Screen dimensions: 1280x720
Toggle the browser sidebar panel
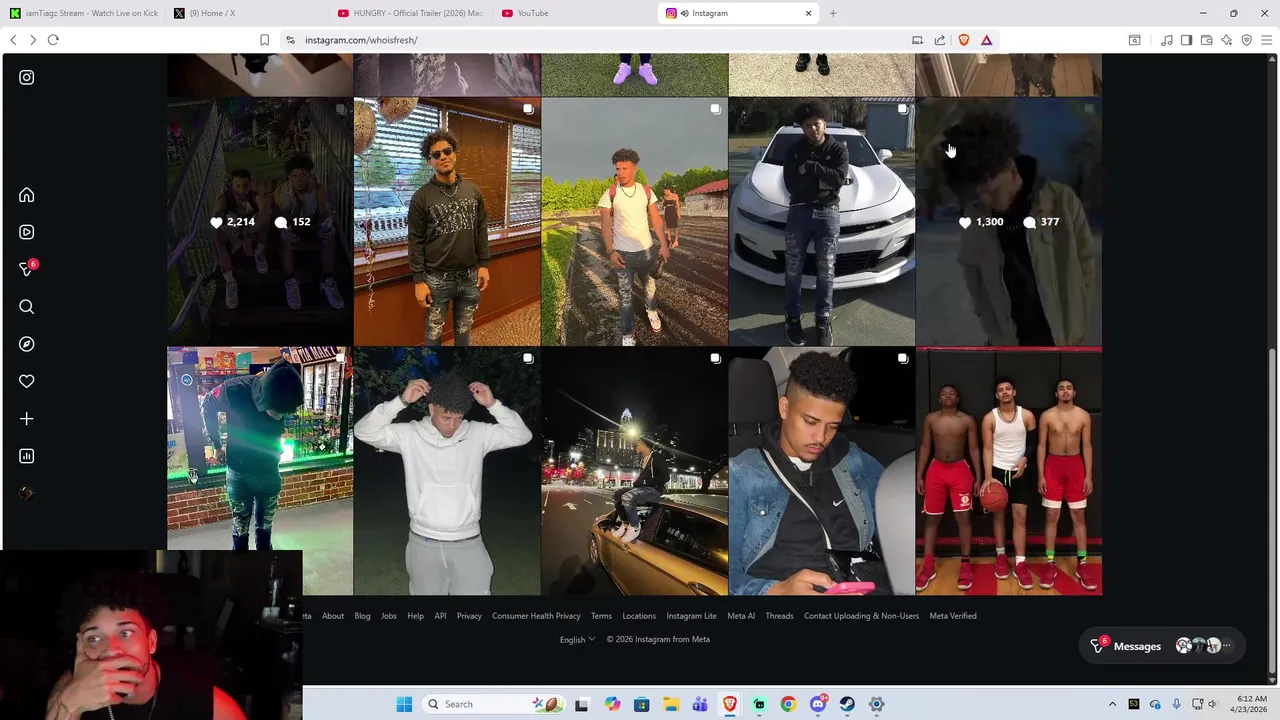click(1186, 40)
